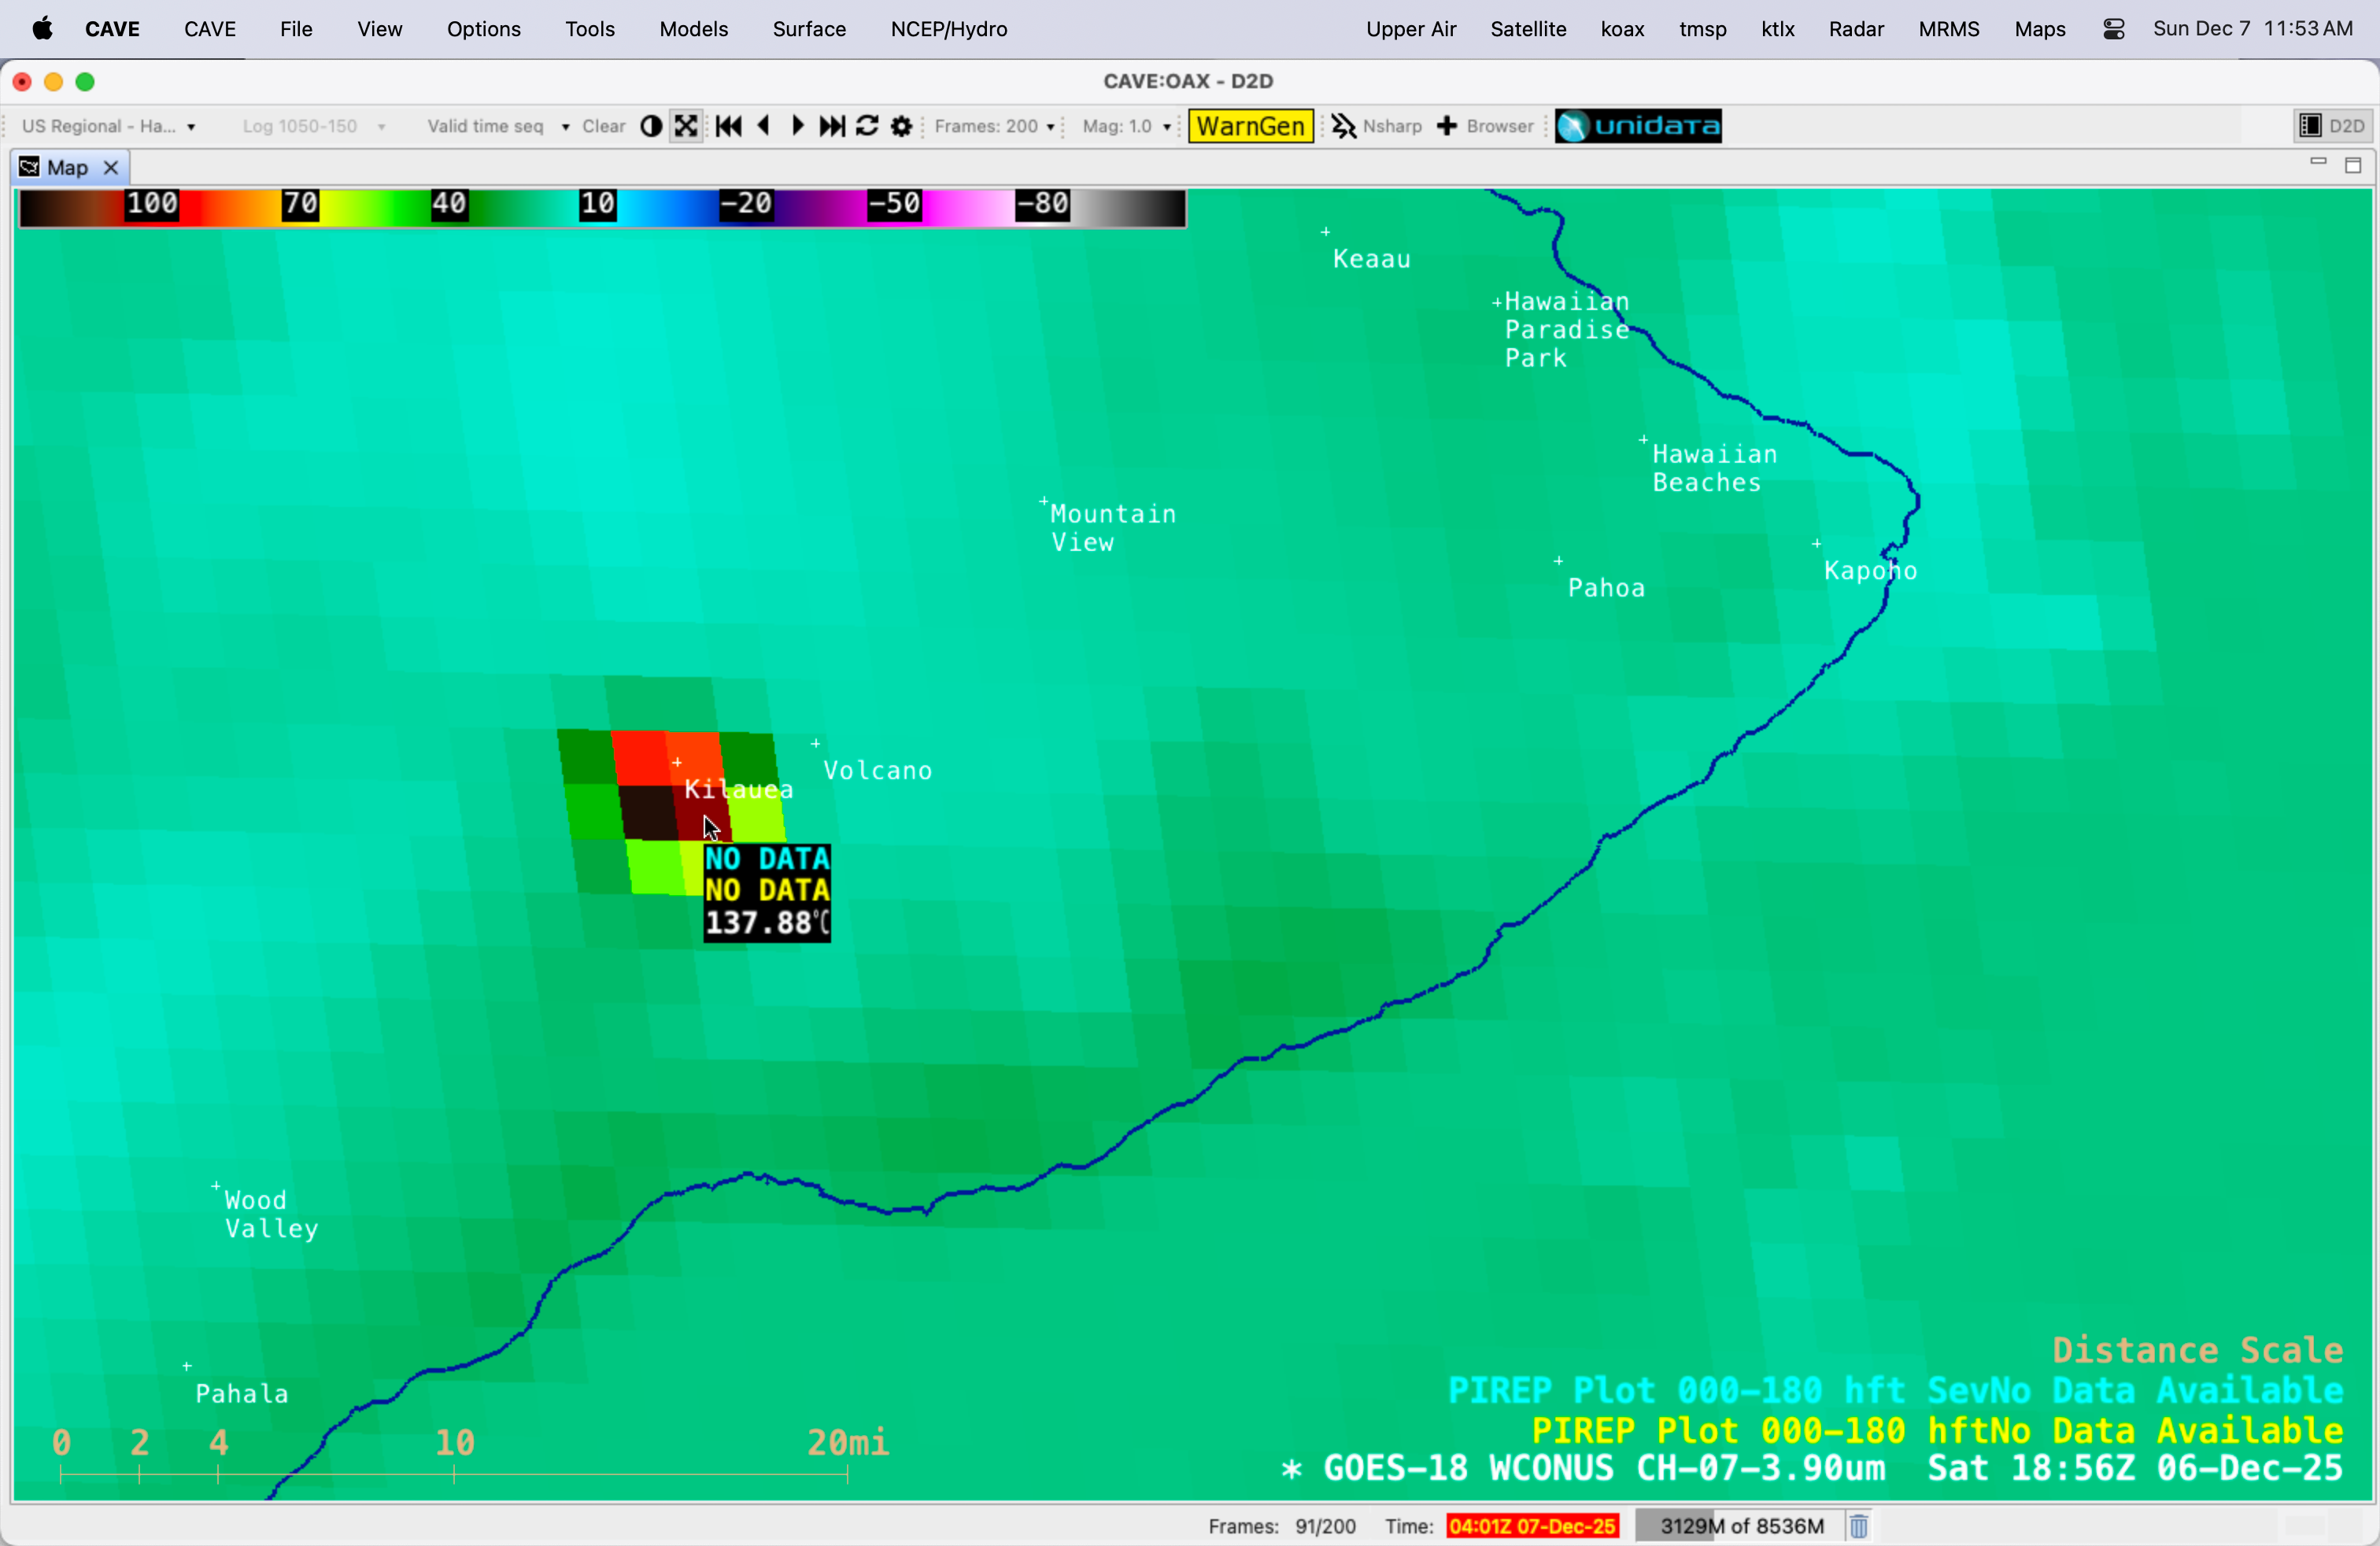The image size is (2380, 1546).
Task: Launch the Nsharp sounding tool
Action: [x=1377, y=126]
